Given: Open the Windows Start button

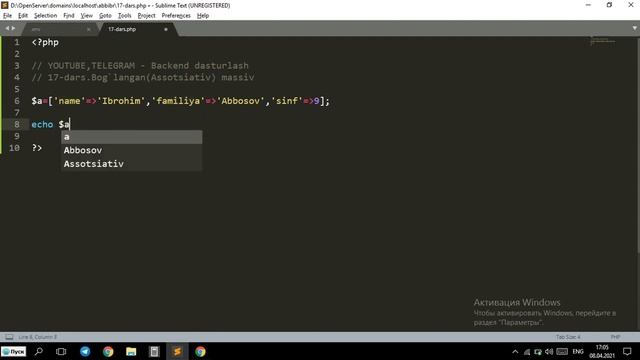Looking at the screenshot, I should click(x=13, y=351).
